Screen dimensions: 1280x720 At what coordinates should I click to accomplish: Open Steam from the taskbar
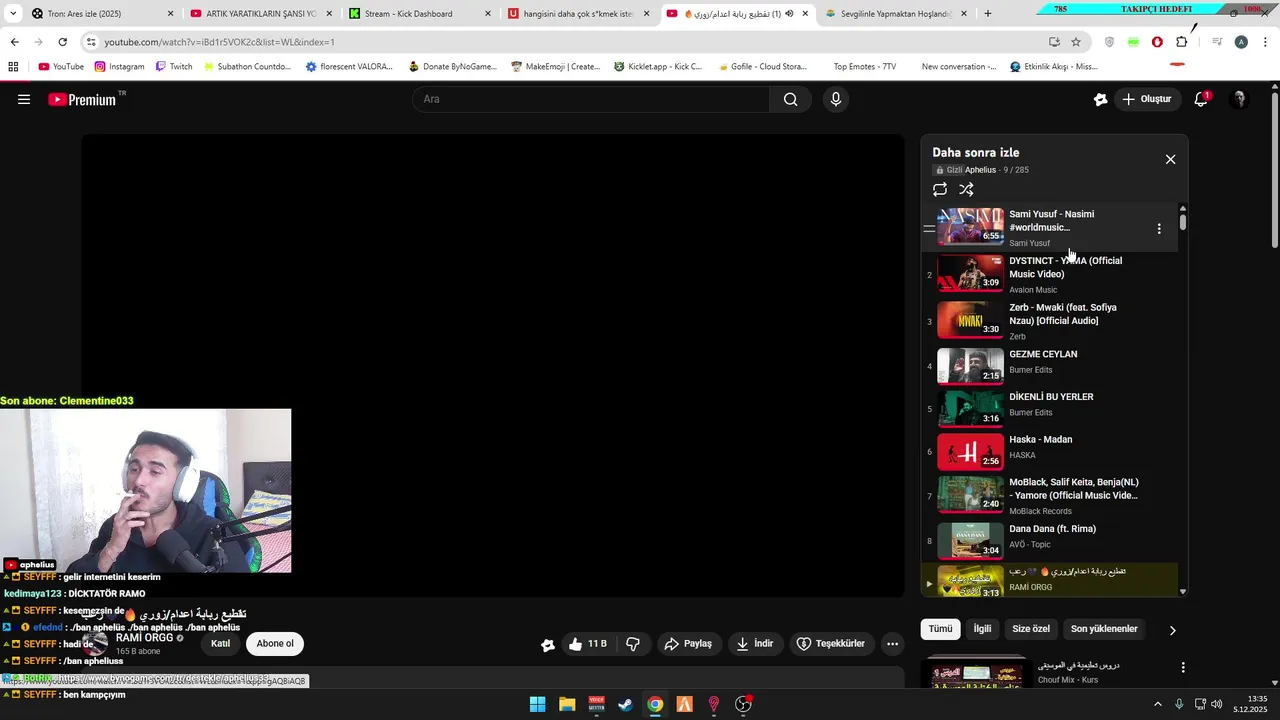(x=625, y=704)
